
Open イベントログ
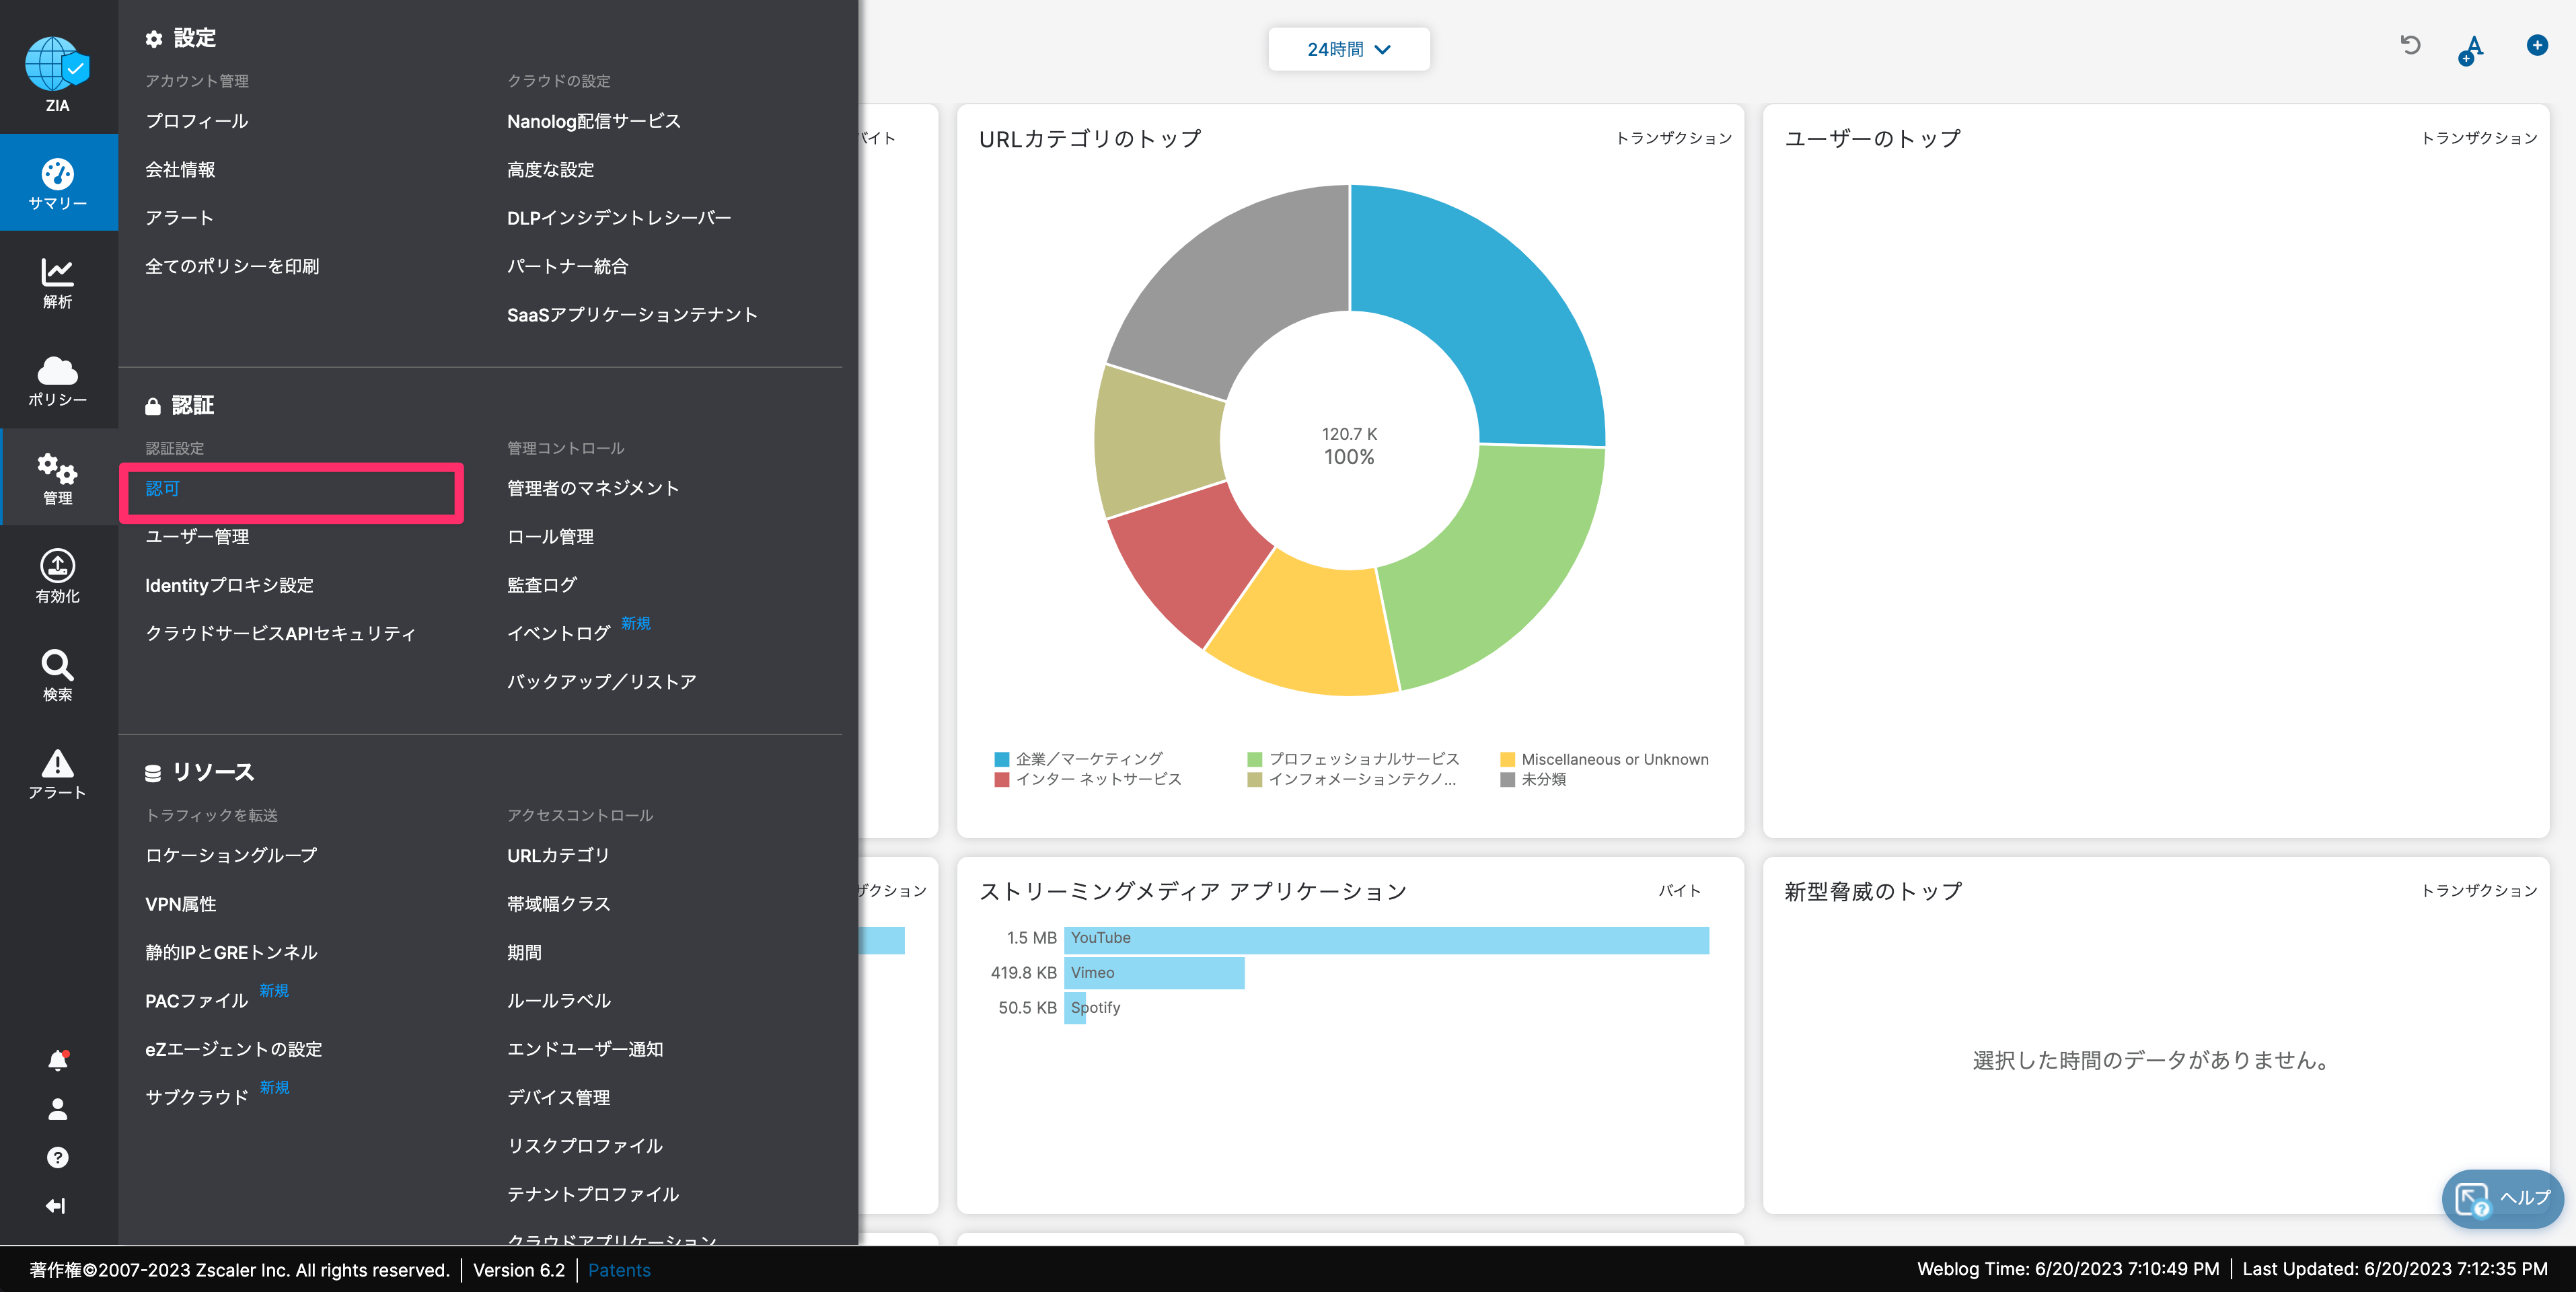[558, 634]
